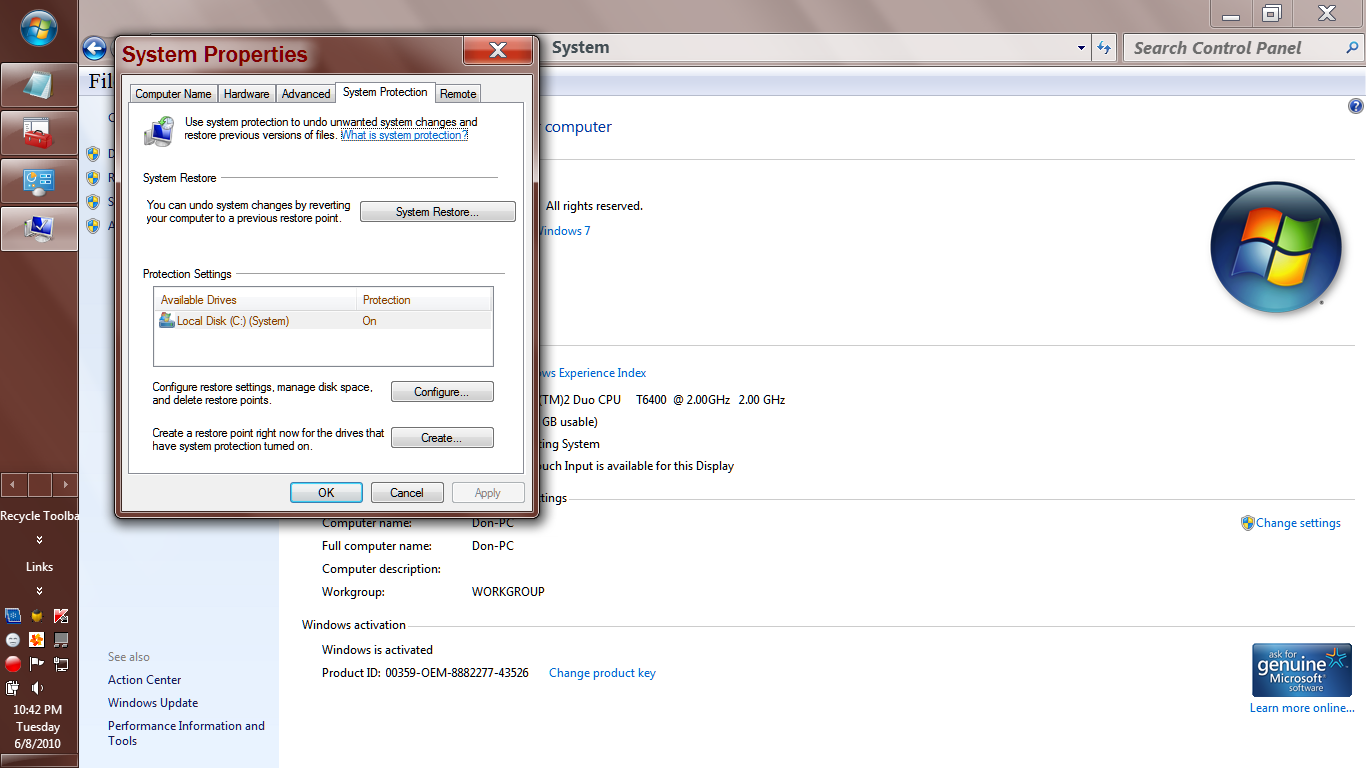Expand the Links toolbar chevron
The height and width of the screenshot is (768, 1366).
(39, 590)
